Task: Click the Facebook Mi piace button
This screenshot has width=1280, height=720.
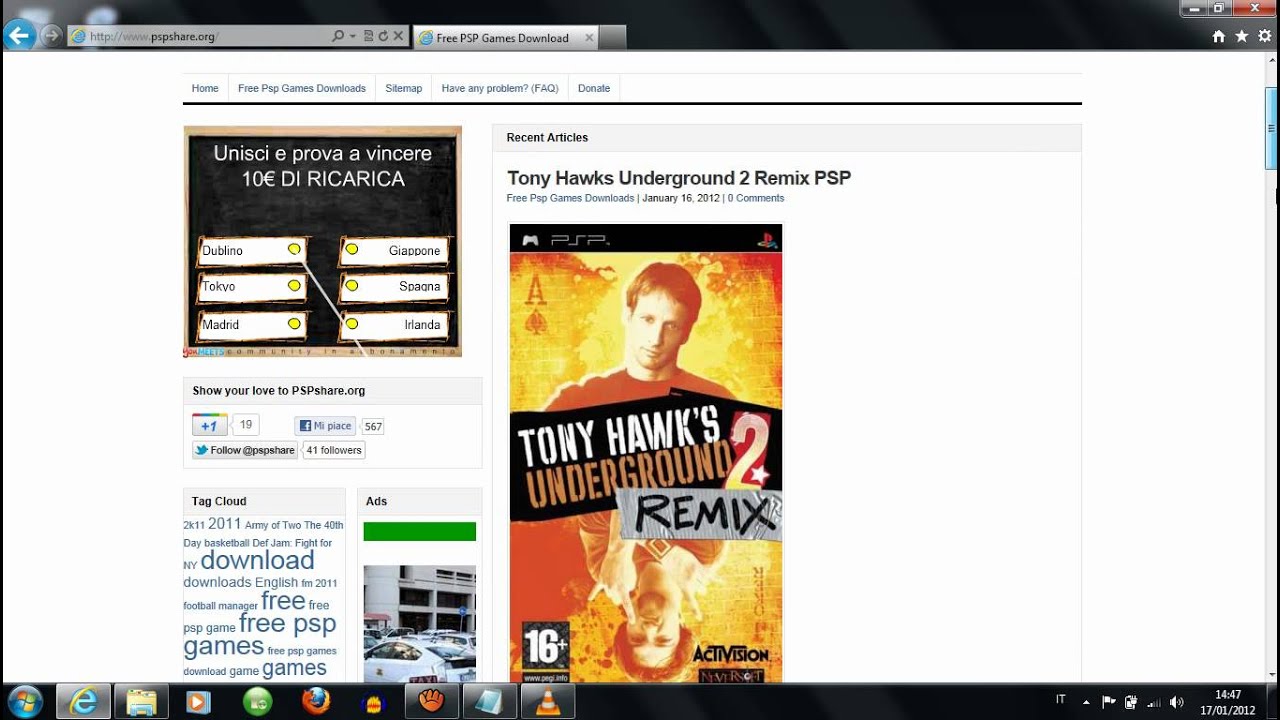Action: [325, 426]
